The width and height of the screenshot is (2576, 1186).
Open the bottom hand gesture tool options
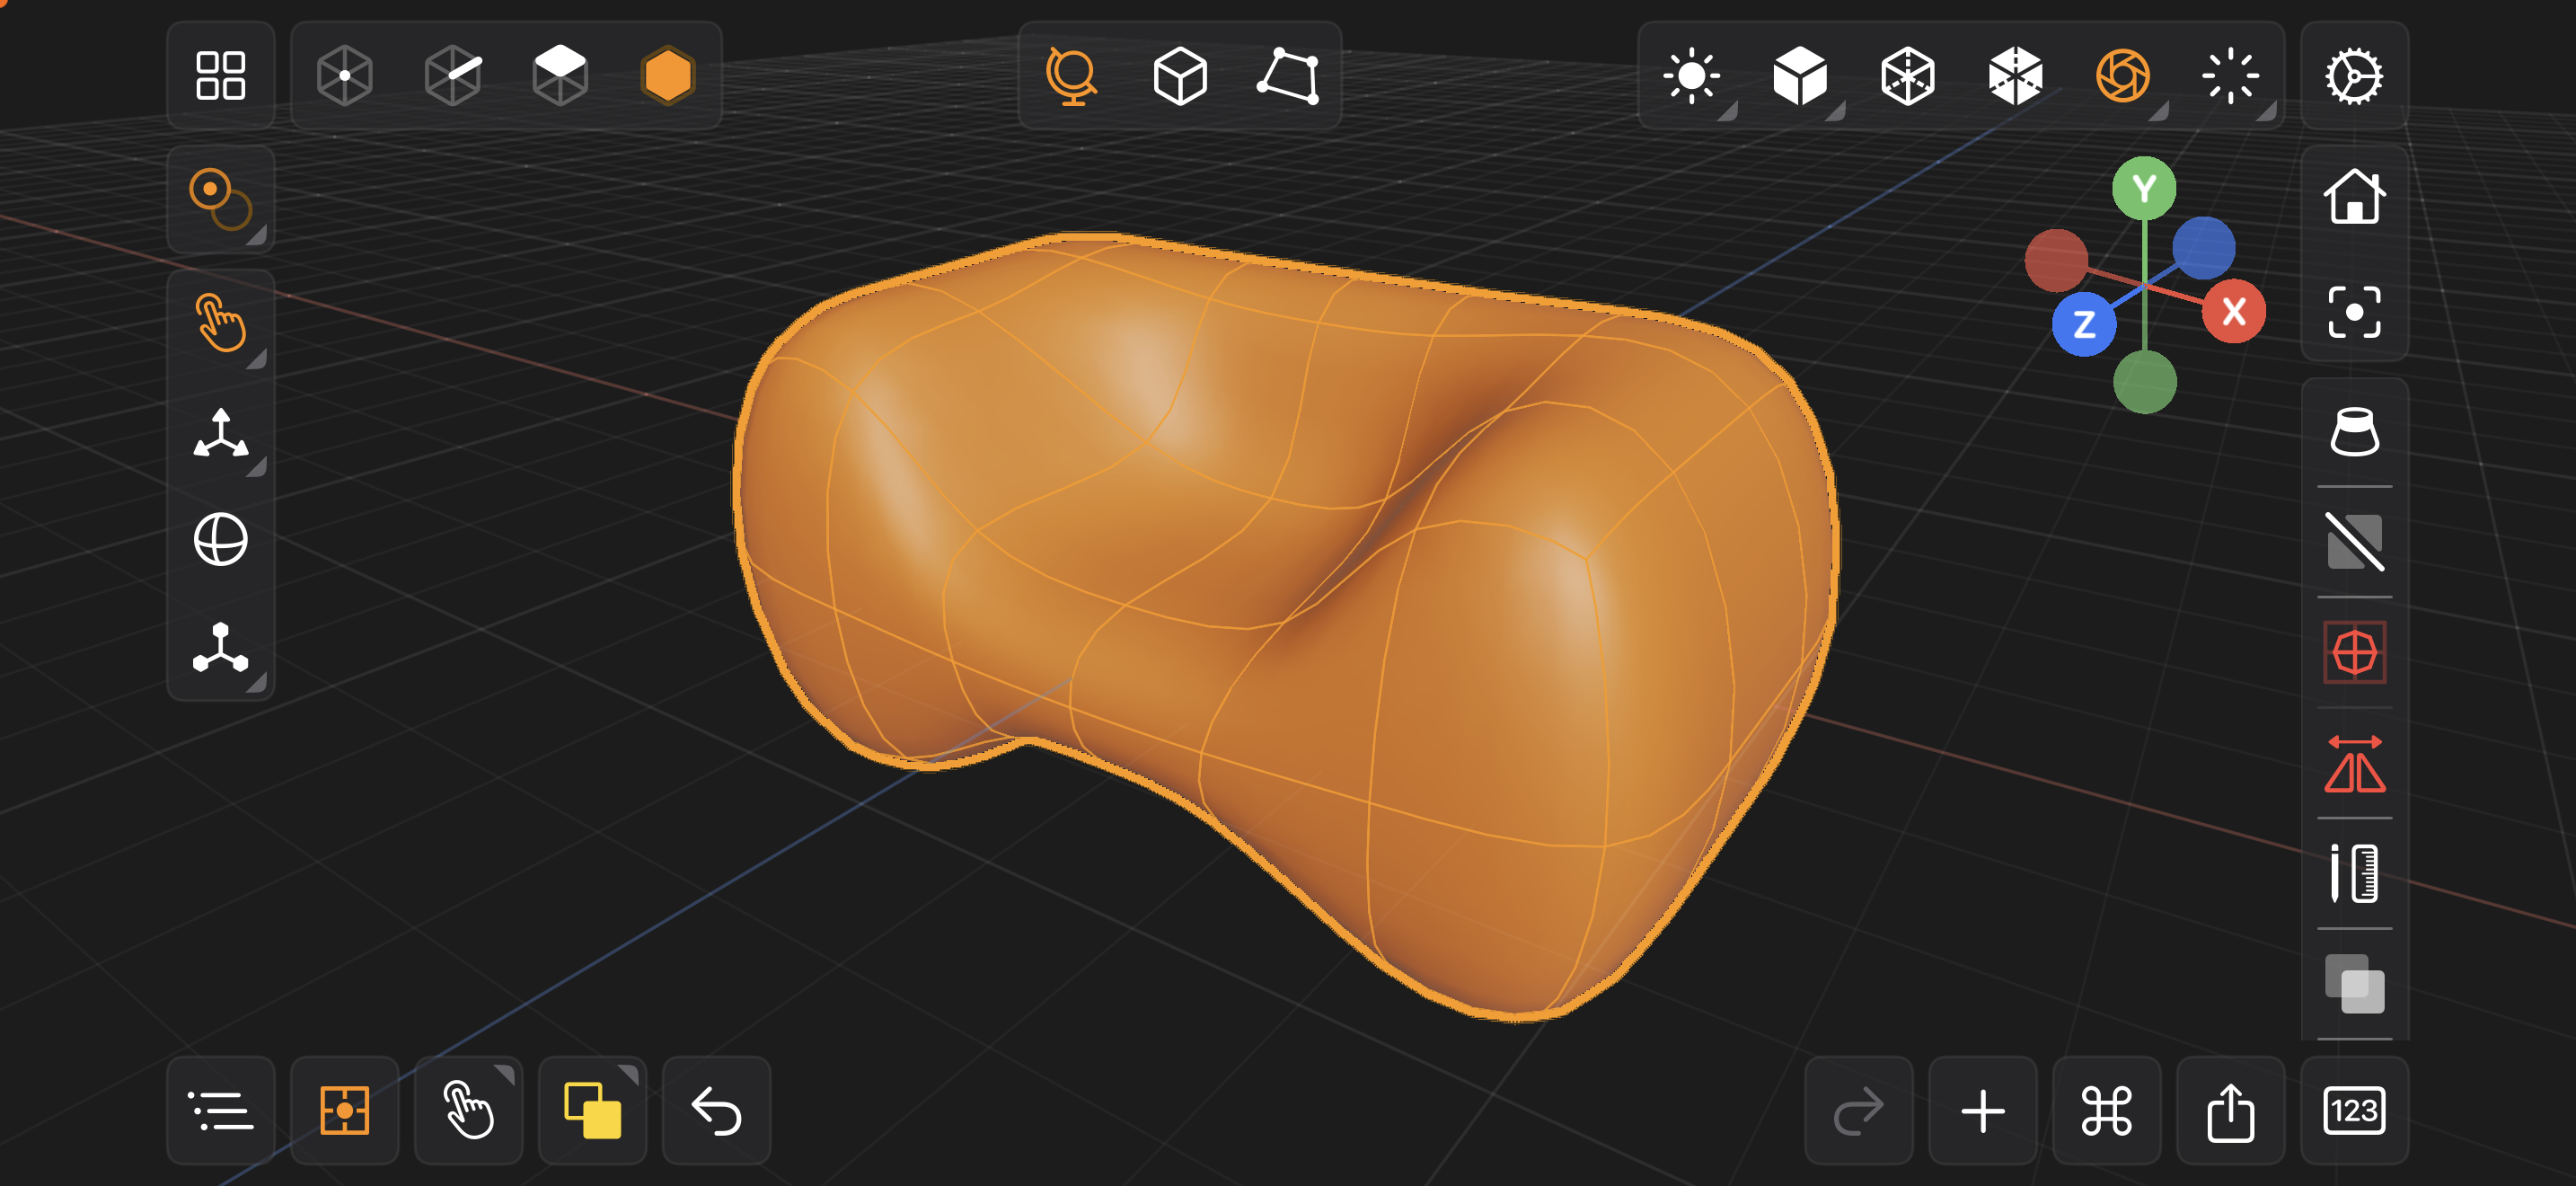468,1110
